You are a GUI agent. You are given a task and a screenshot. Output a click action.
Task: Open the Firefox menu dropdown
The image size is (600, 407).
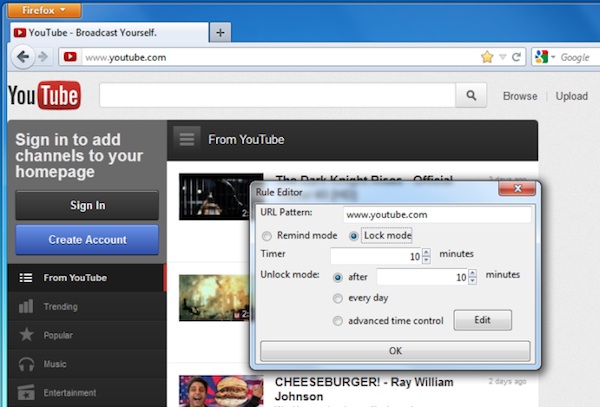pyautogui.click(x=44, y=10)
